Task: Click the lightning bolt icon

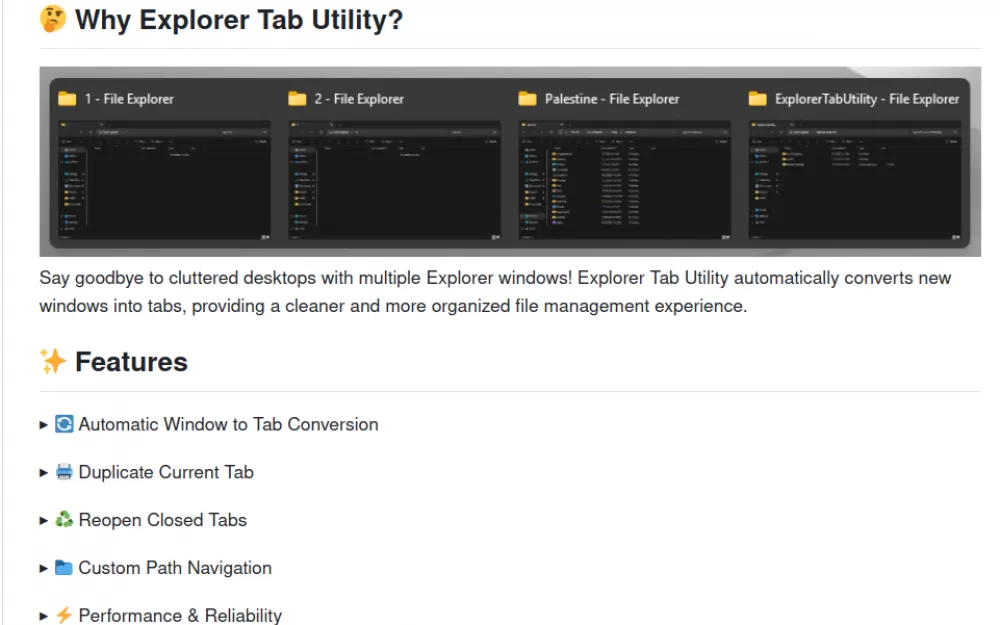Action: [64, 616]
